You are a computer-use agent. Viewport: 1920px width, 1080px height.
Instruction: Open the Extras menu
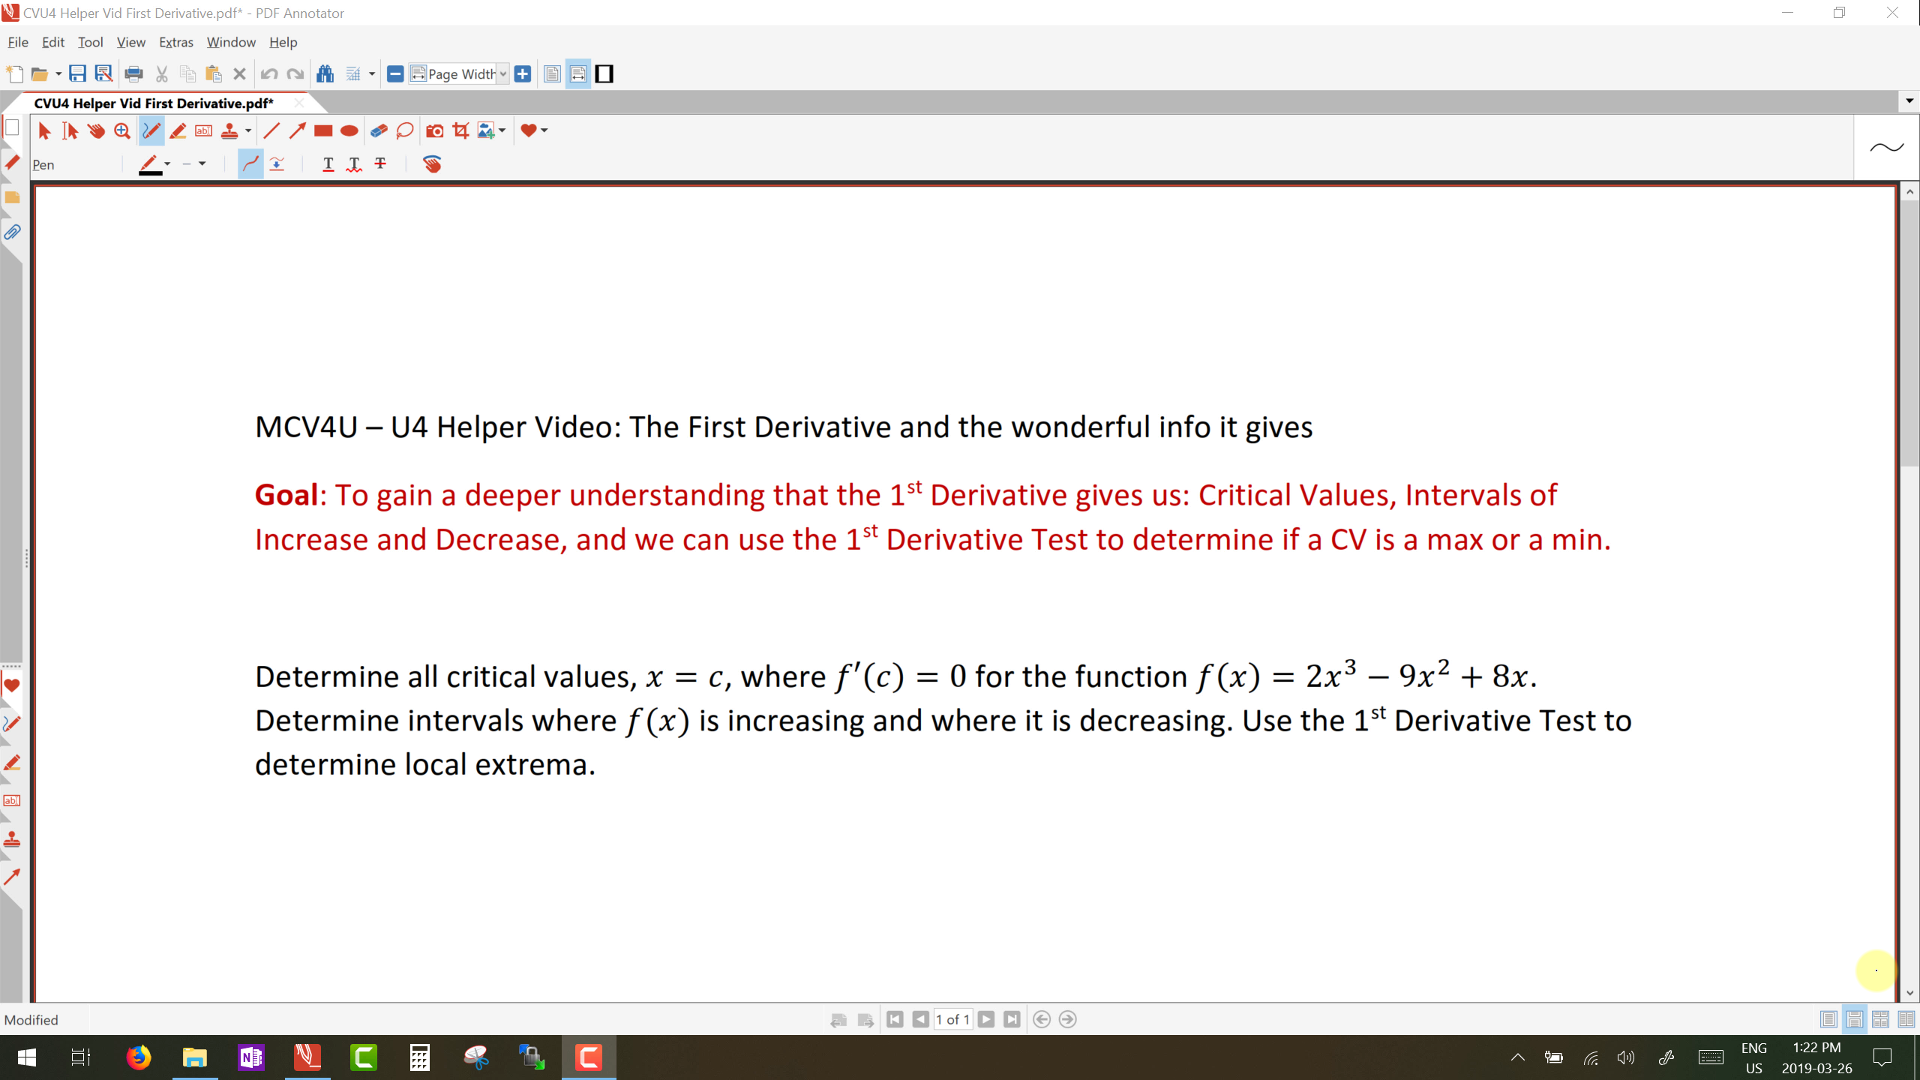tap(176, 42)
